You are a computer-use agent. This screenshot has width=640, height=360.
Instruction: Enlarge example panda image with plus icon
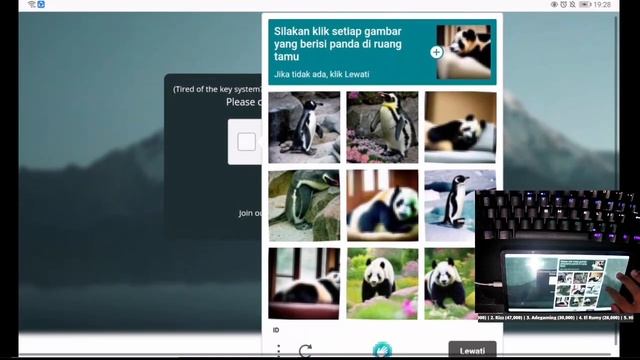(436, 52)
